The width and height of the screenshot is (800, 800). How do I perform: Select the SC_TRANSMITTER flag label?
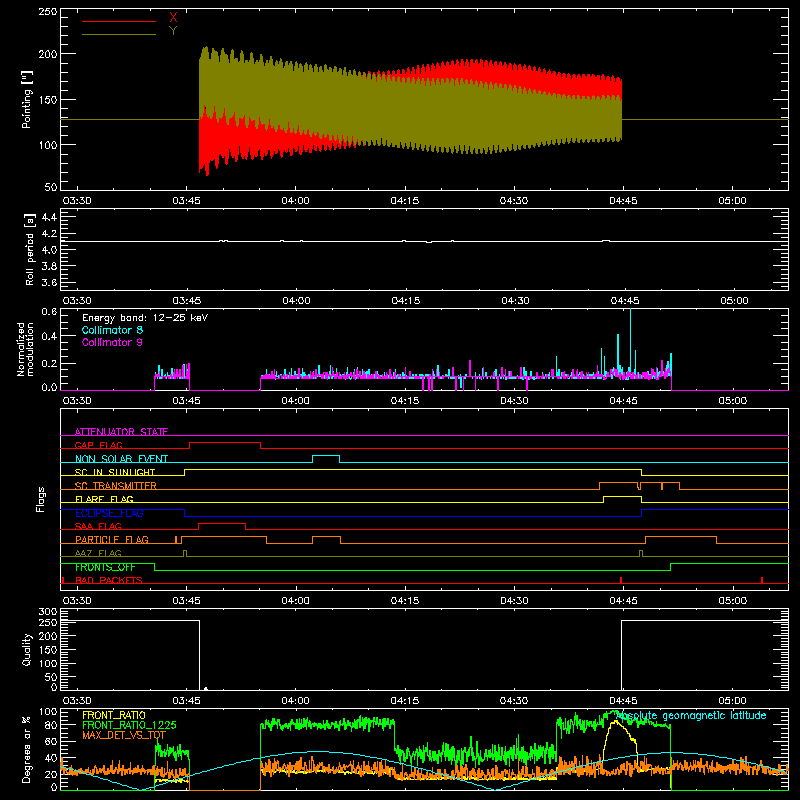click(116, 485)
